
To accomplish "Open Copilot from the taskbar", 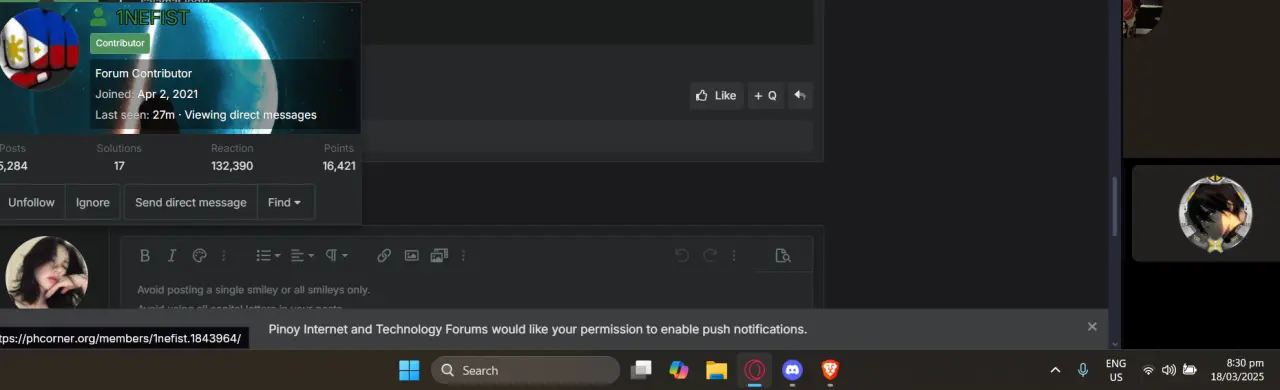I will (x=679, y=370).
